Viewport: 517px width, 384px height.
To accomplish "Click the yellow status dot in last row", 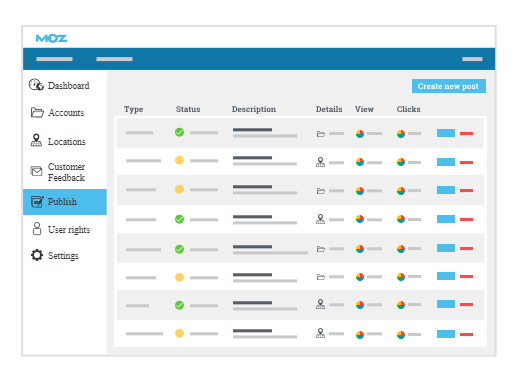I will (179, 333).
